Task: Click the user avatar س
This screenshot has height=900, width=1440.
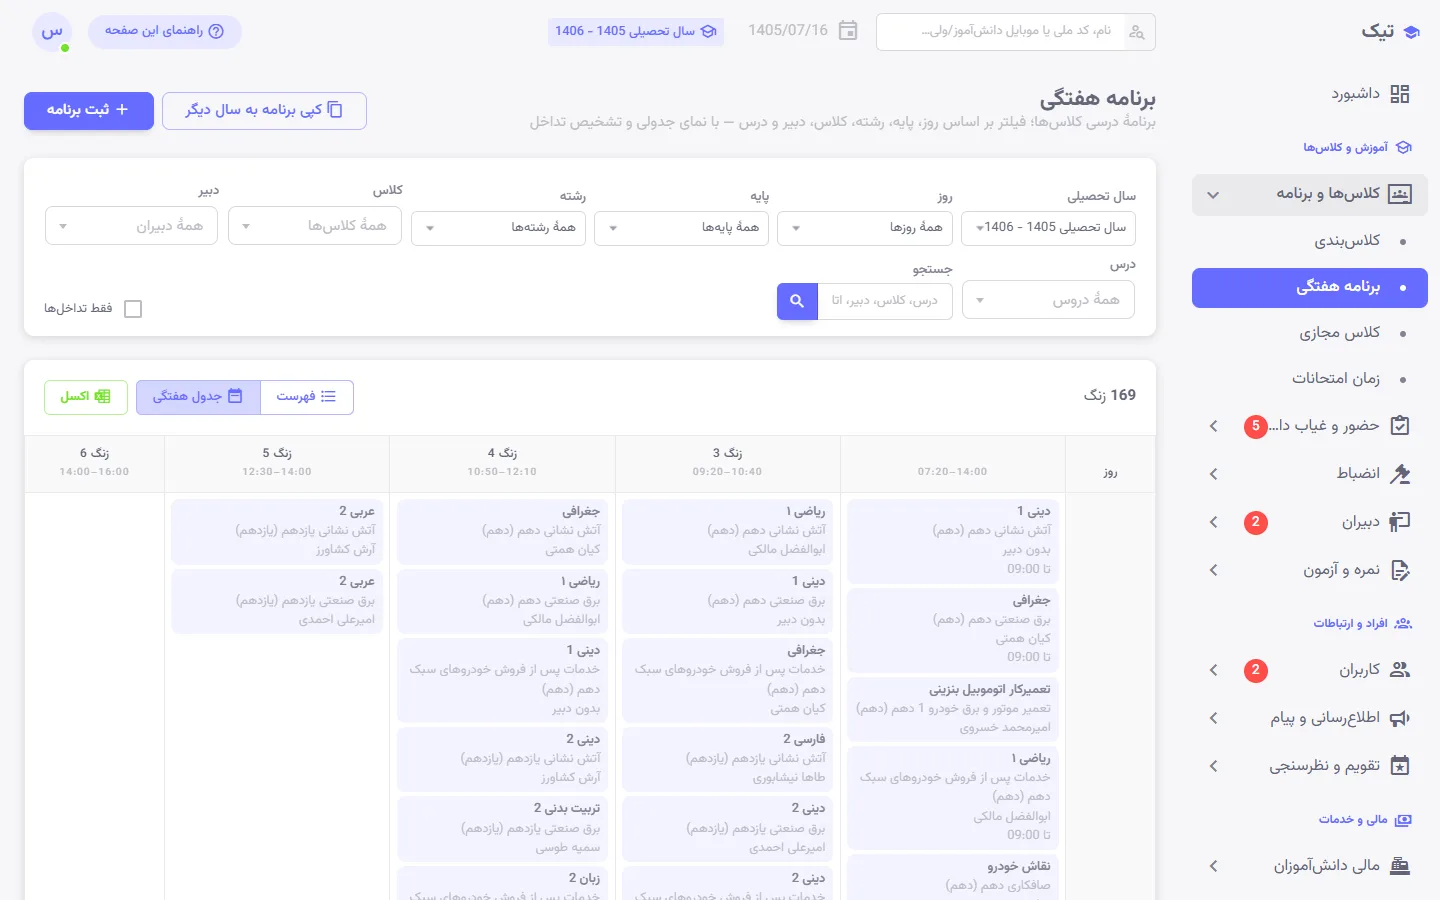Action: [52, 32]
